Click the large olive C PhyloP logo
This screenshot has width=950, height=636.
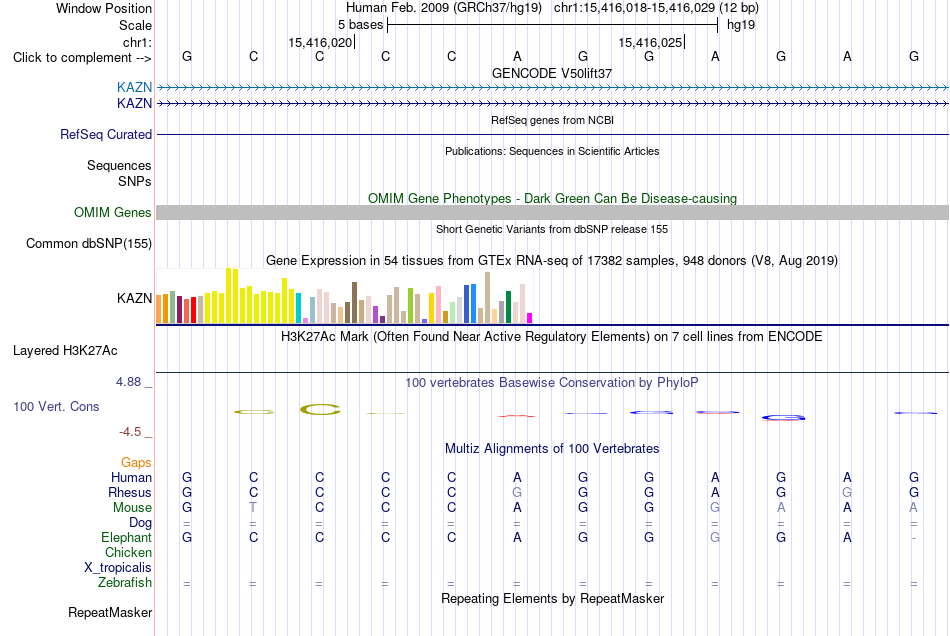(320, 409)
